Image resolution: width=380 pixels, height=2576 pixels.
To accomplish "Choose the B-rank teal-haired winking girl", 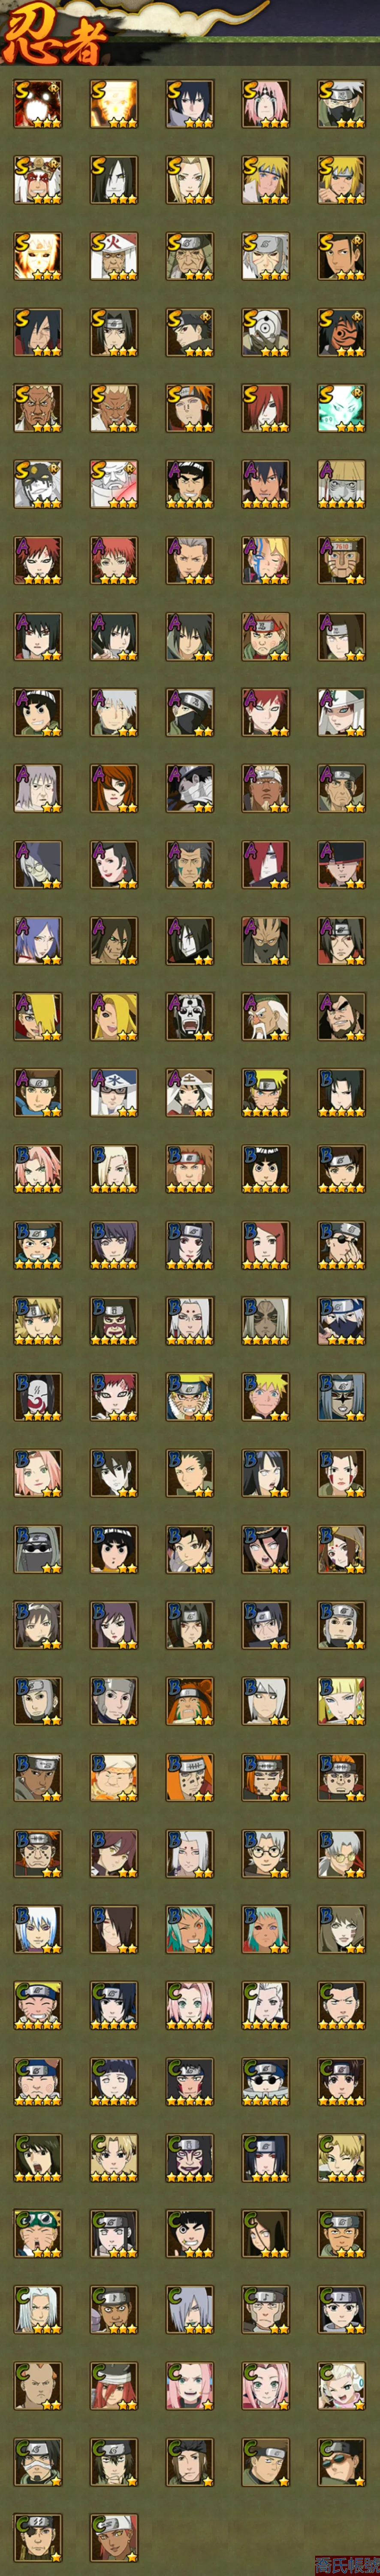I will pos(189,1928).
